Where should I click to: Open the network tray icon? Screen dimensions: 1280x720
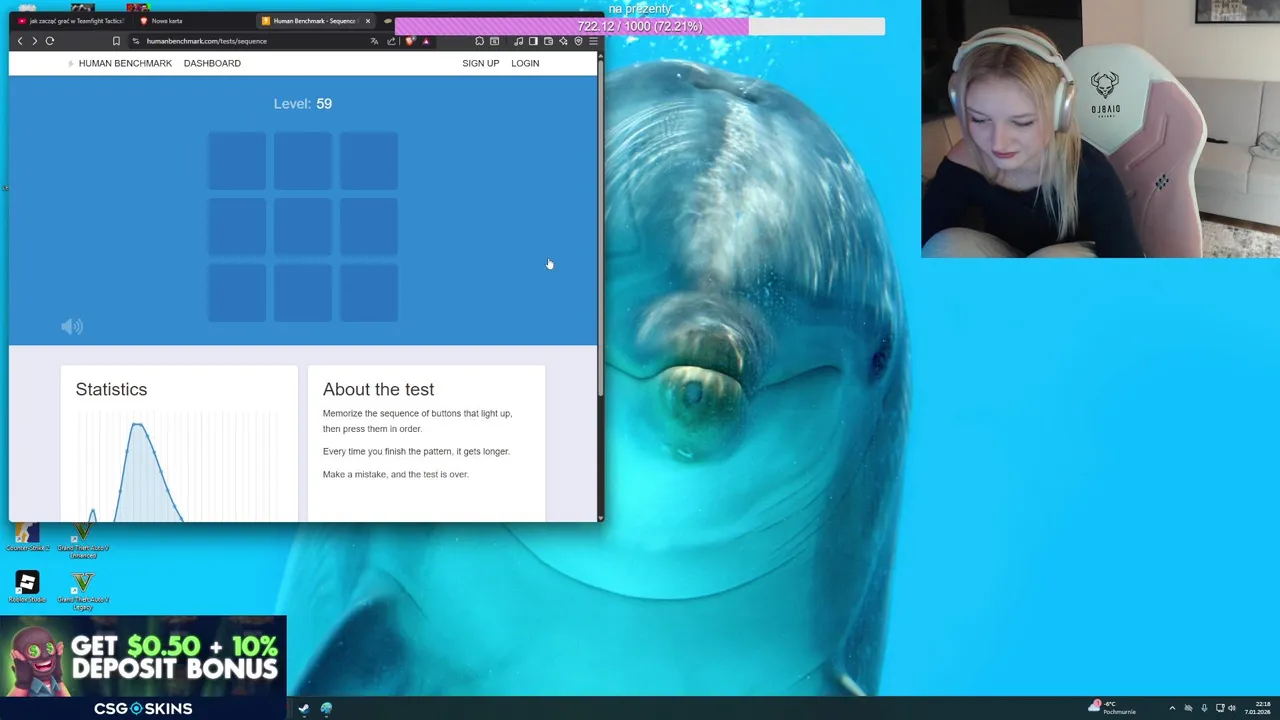(x=1220, y=708)
